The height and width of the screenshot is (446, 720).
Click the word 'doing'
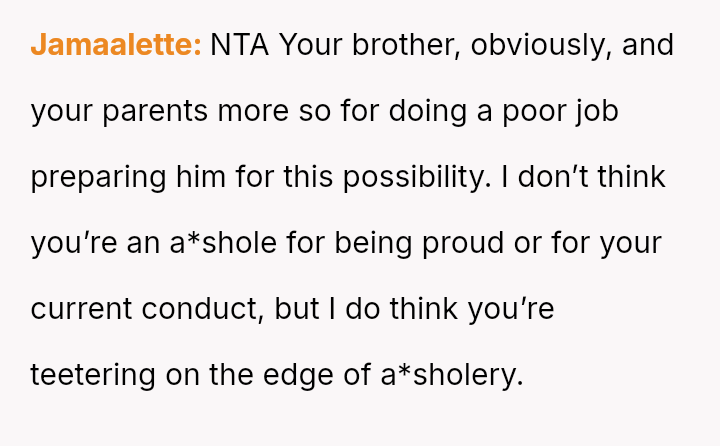click(427, 111)
